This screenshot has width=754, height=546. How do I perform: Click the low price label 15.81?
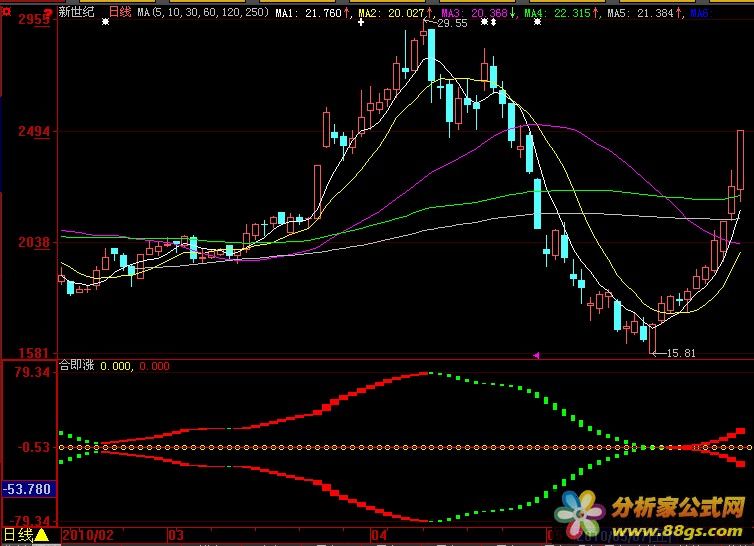coord(681,353)
